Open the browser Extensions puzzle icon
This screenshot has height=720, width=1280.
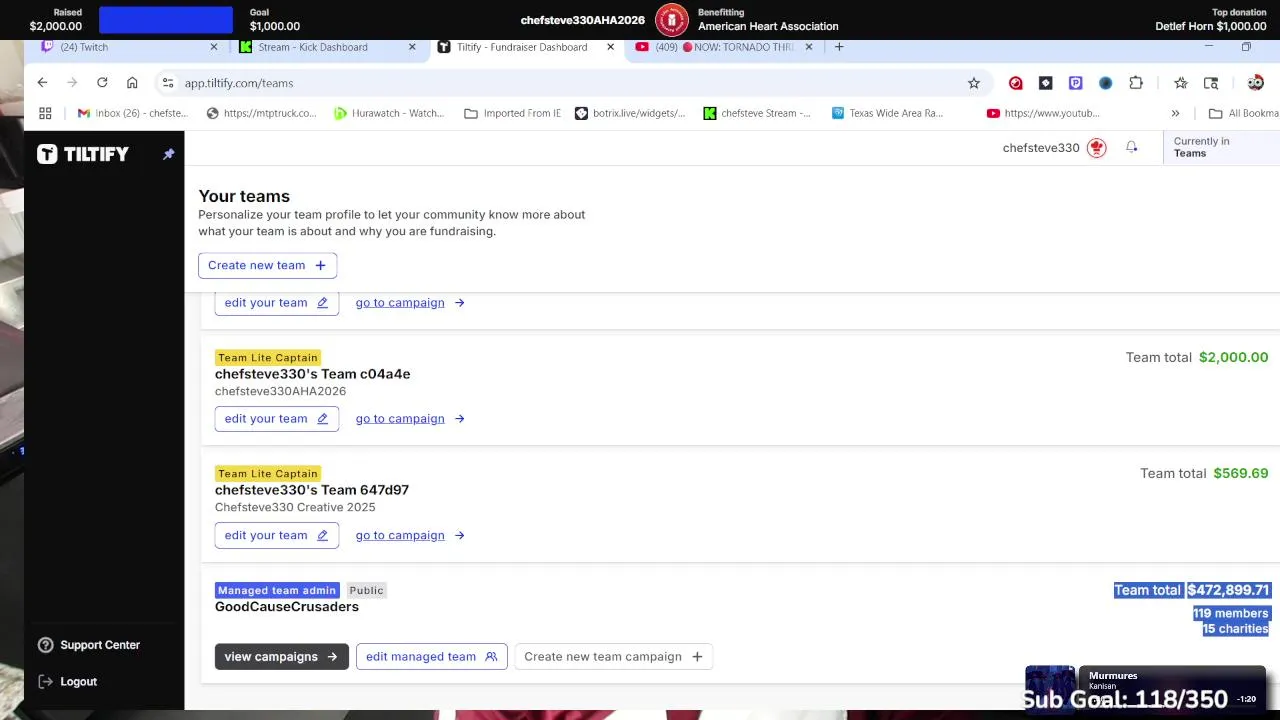click(1136, 83)
